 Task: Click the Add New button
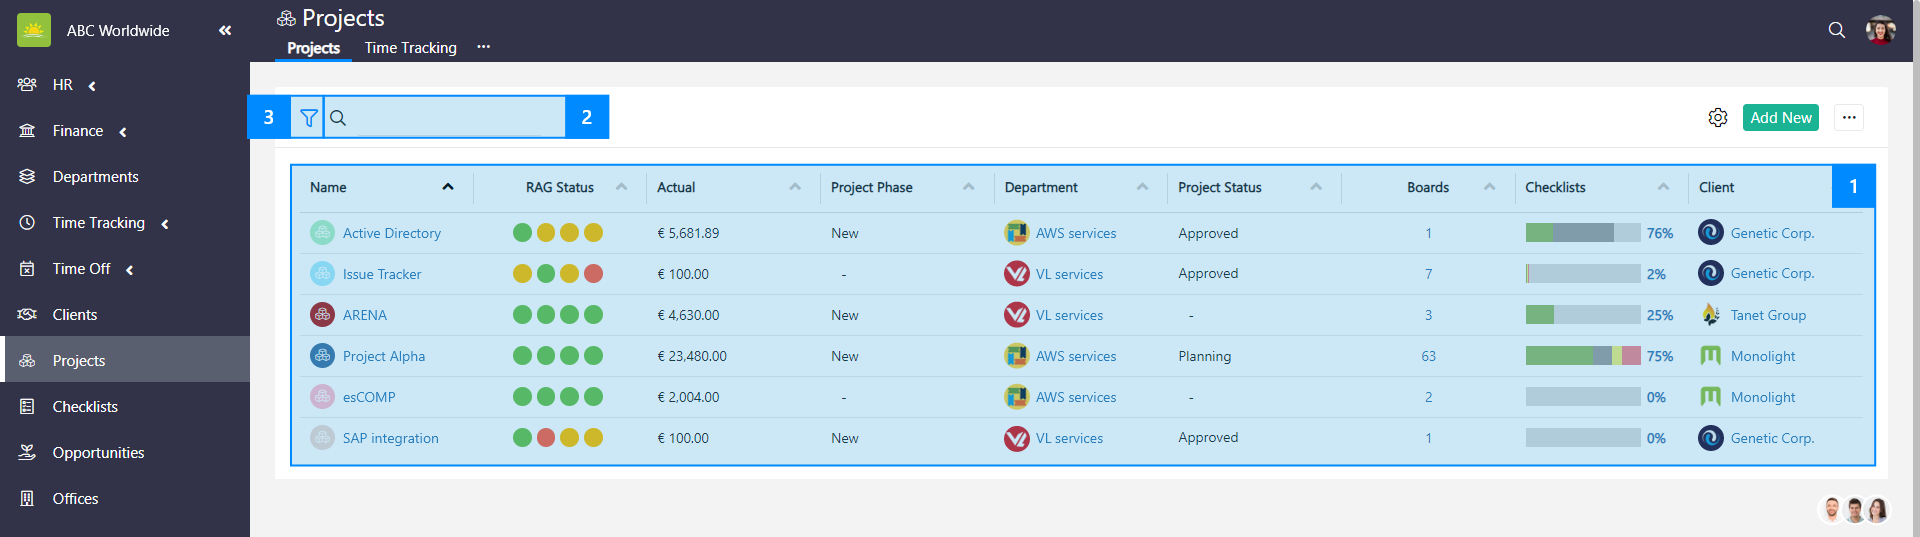click(x=1780, y=118)
